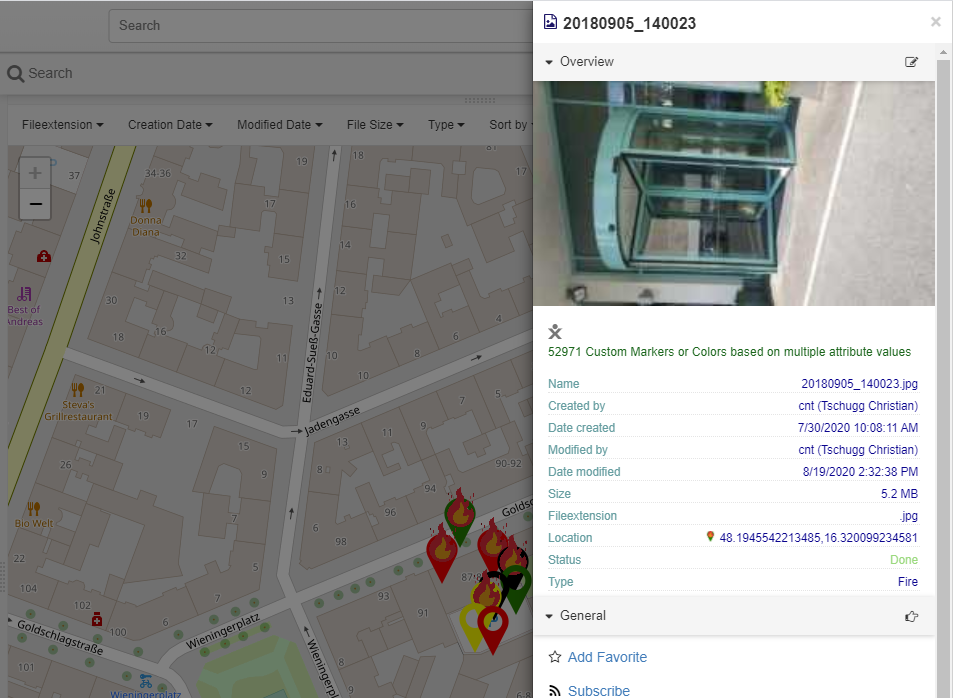Click the thumbs-up icon in General header
Image resolution: width=953 pixels, height=698 pixels.
click(911, 616)
